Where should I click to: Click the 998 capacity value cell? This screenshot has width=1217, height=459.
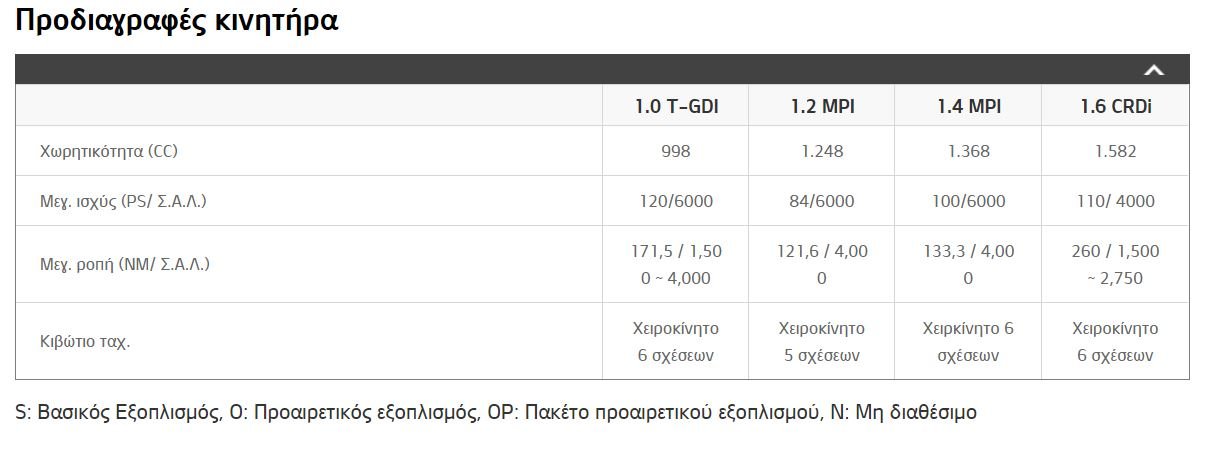click(x=676, y=151)
